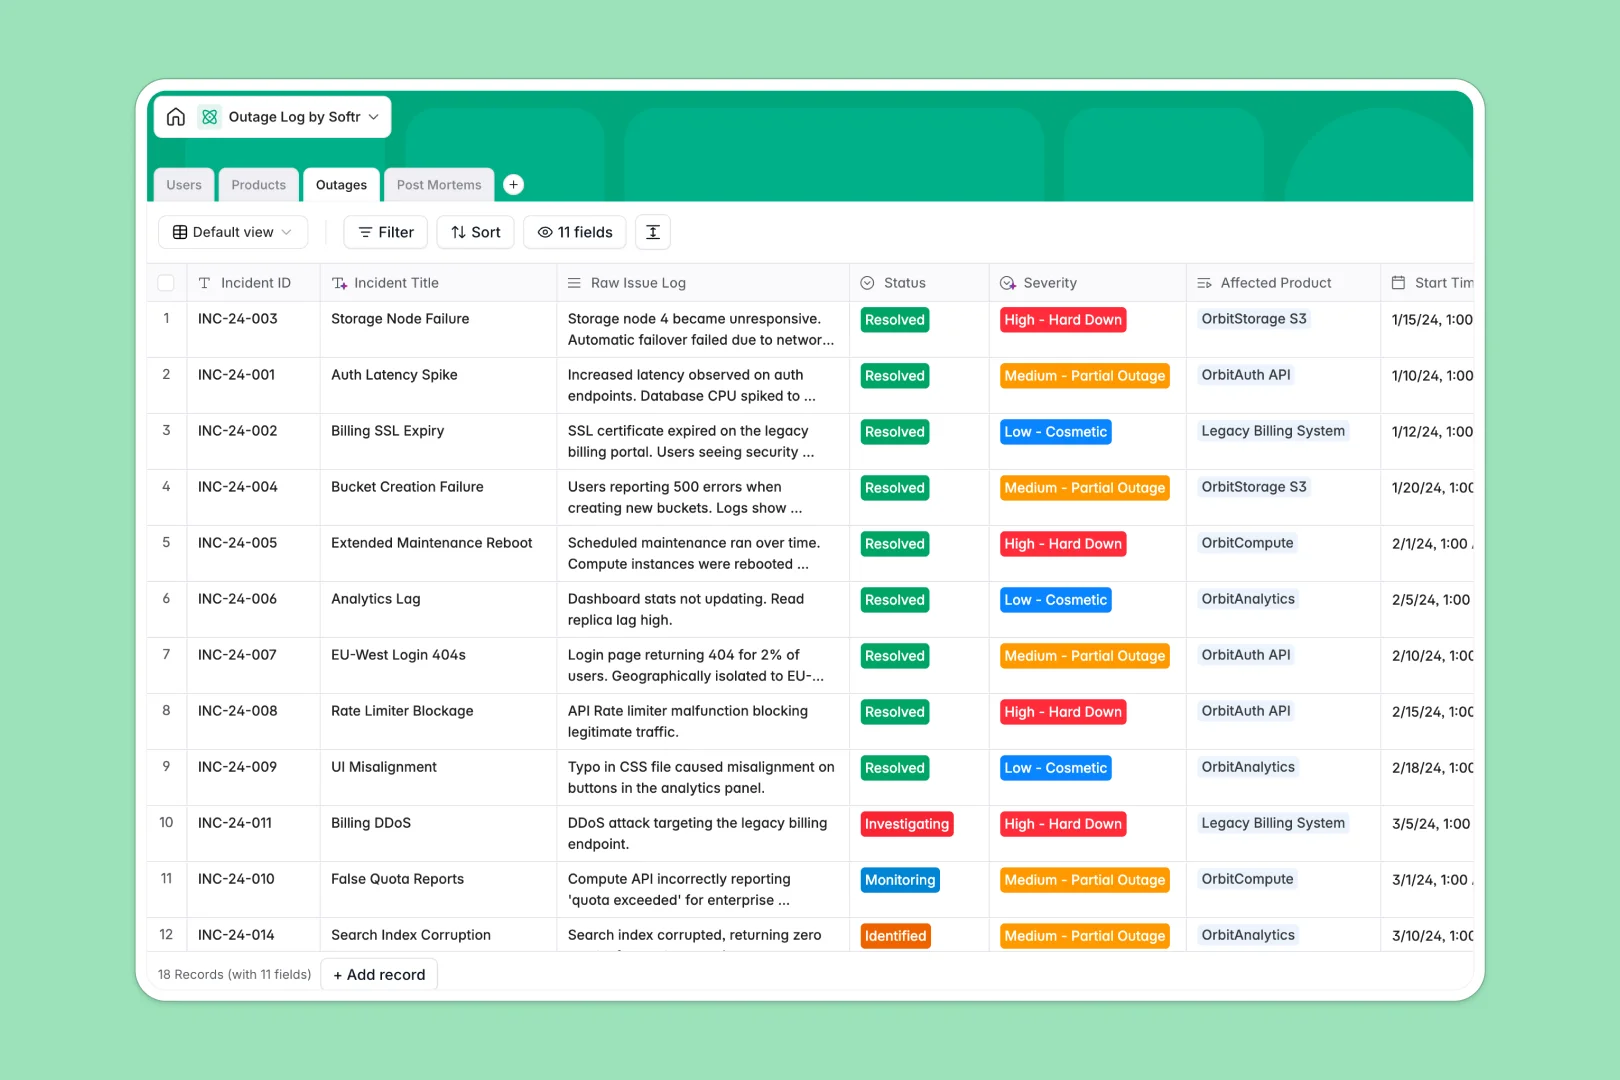The height and width of the screenshot is (1080, 1620).
Task: Click the grid icon beside Default view
Action: pos(179,232)
